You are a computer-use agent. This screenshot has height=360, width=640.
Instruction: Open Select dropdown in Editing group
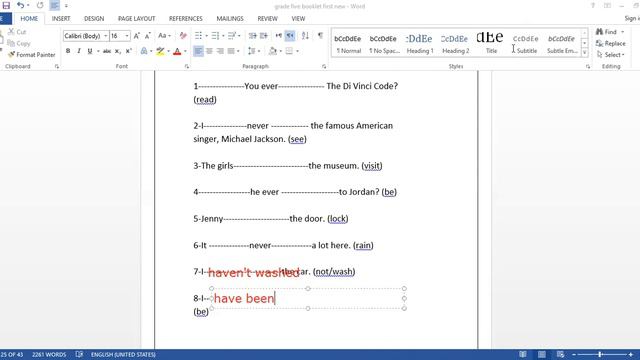[611, 55]
